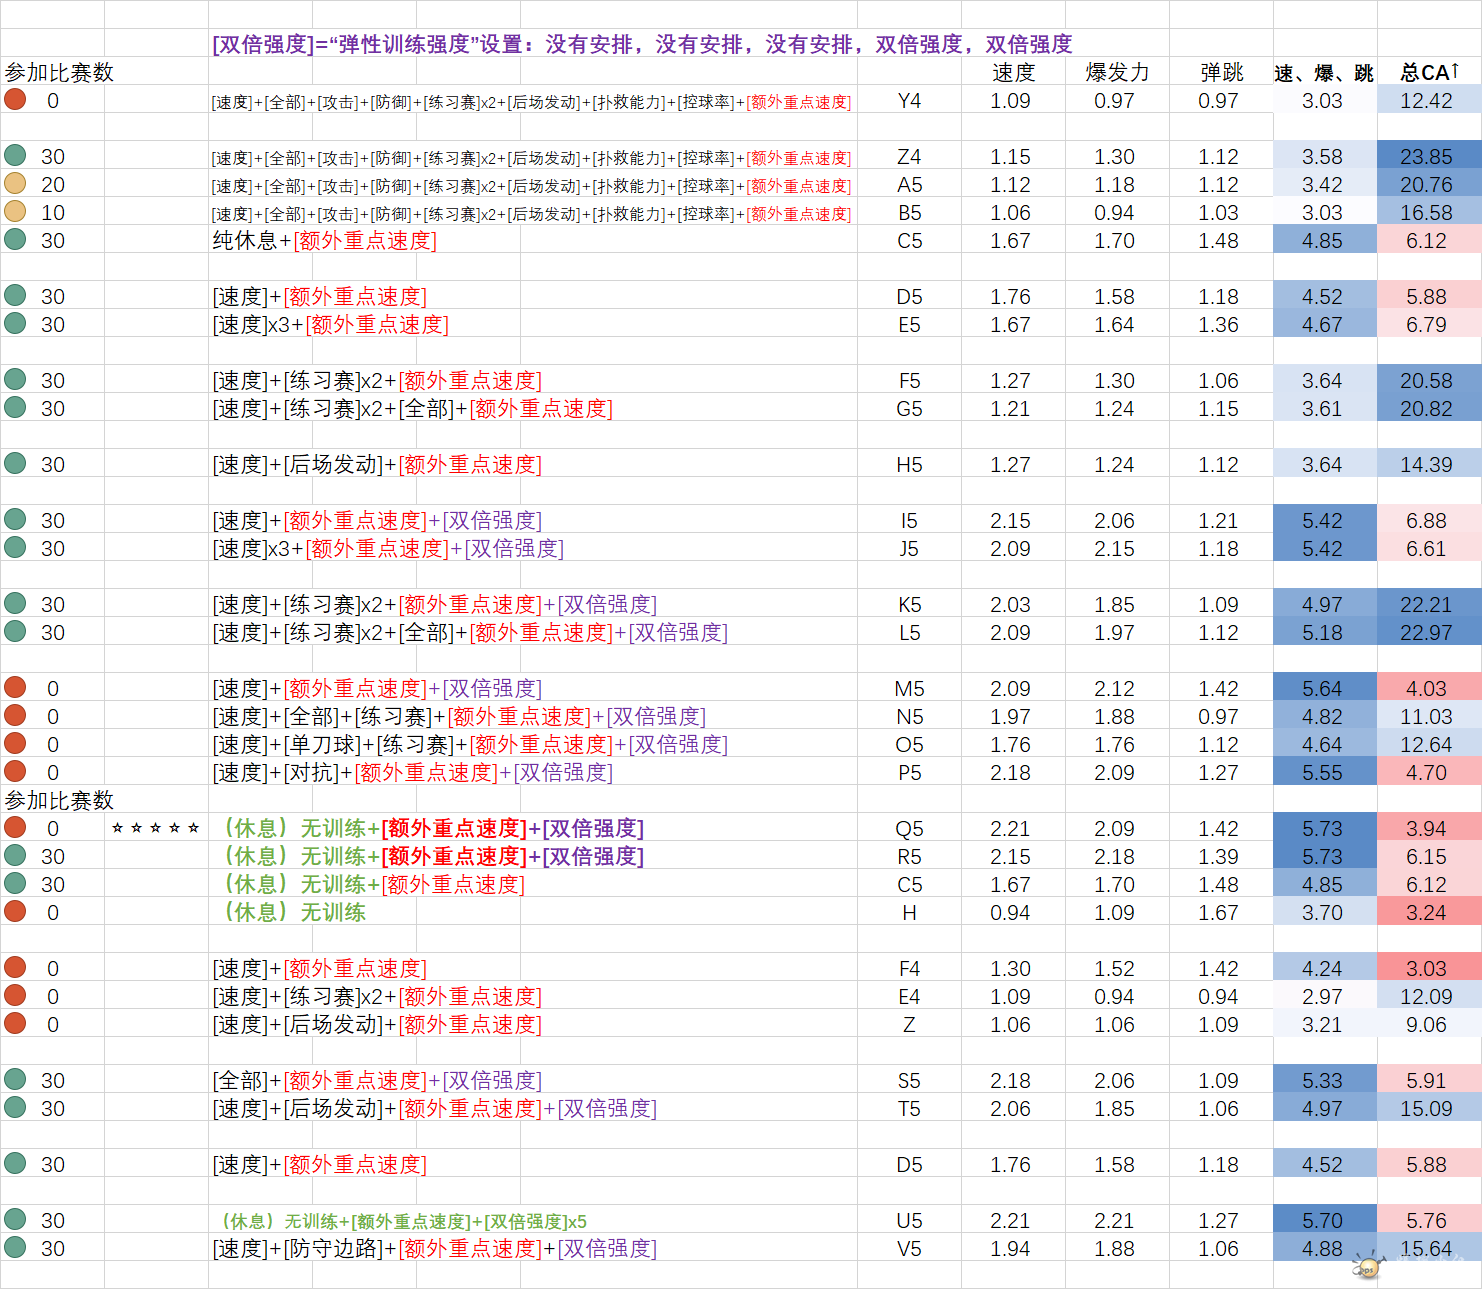Select the green circle in the Z4 row
The image size is (1482, 1289).
point(15,156)
